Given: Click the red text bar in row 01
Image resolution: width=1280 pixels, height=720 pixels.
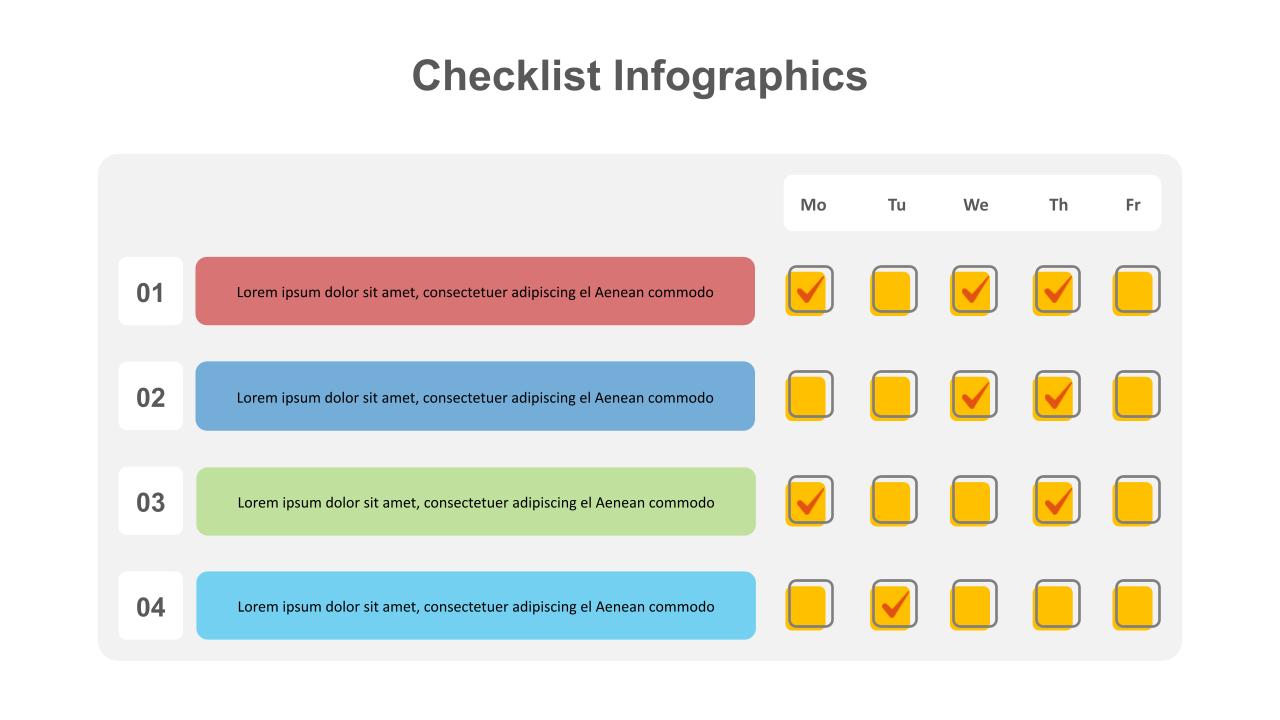Looking at the screenshot, I should tap(475, 291).
